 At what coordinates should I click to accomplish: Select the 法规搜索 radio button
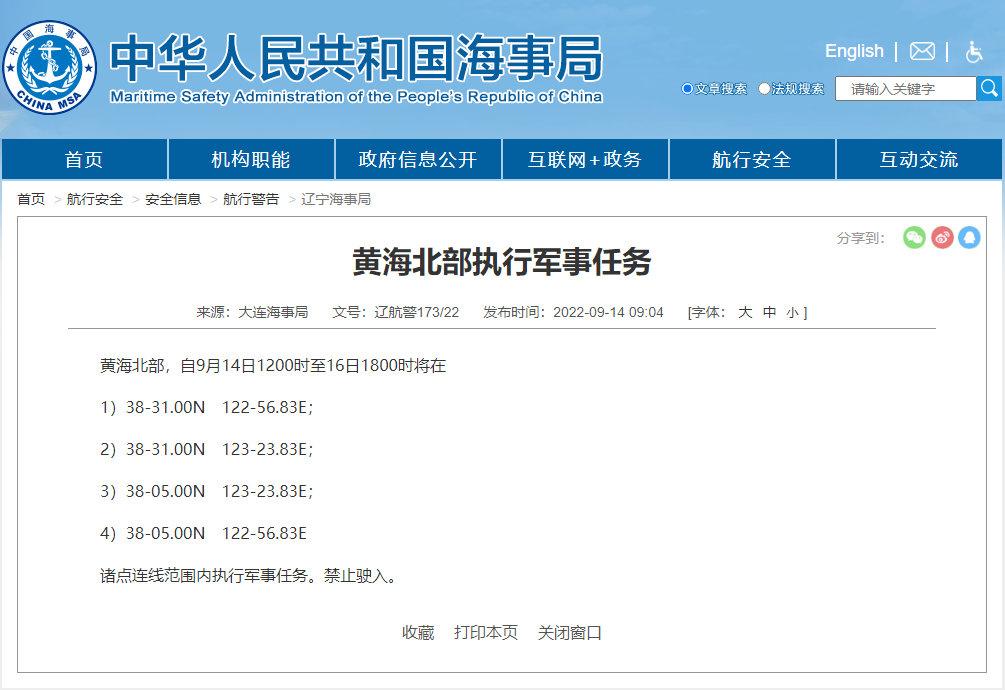764,89
